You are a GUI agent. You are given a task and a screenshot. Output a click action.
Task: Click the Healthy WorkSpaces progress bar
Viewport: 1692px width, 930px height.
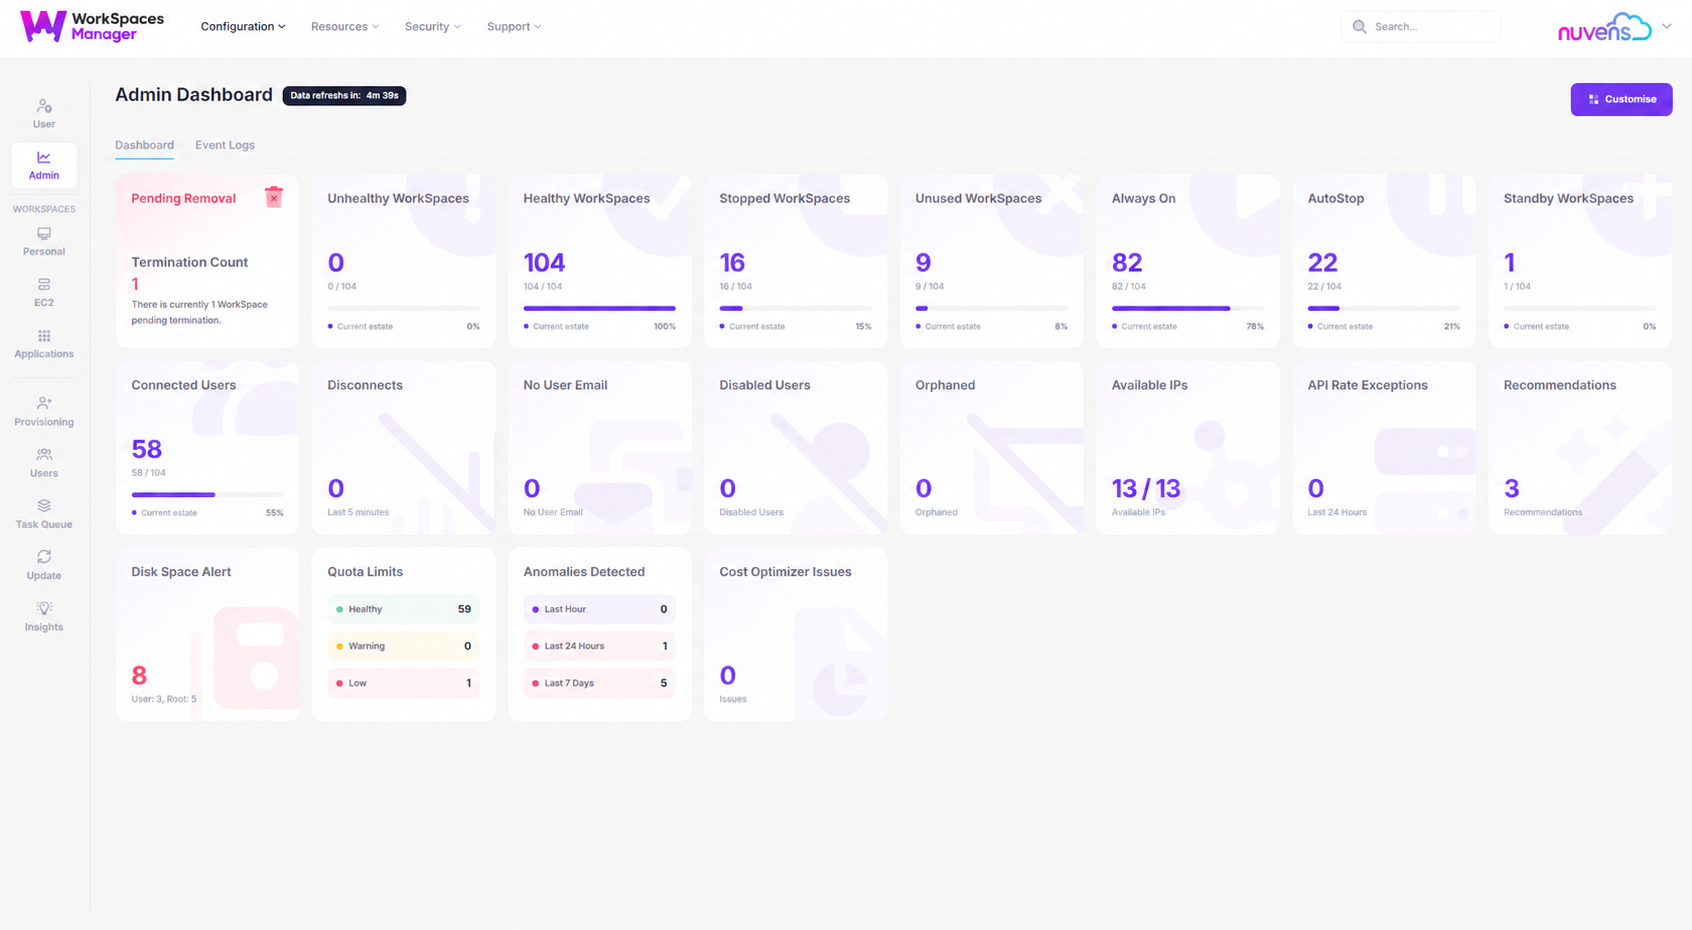pyautogui.click(x=599, y=308)
